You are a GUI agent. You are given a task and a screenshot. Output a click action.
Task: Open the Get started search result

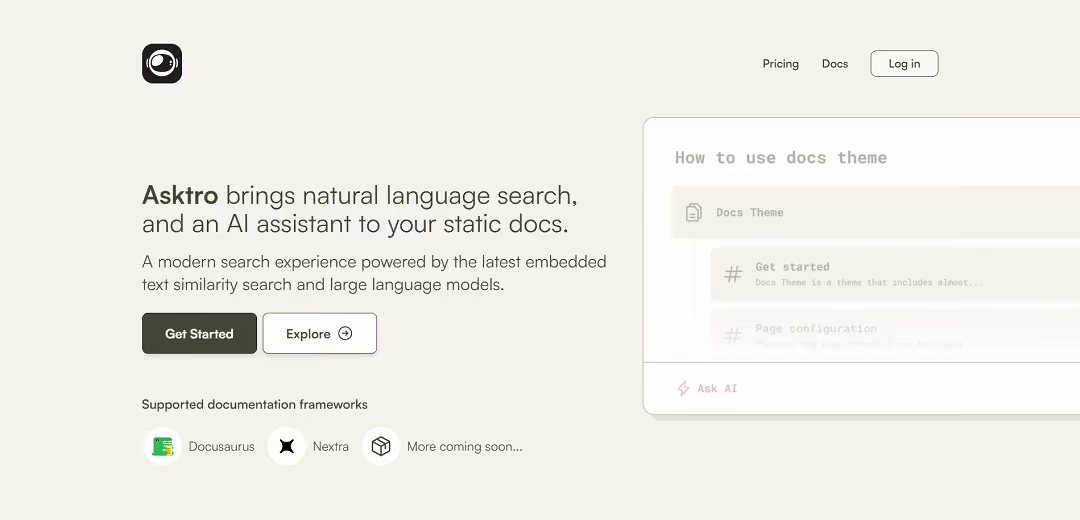click(x=895, y=274)
